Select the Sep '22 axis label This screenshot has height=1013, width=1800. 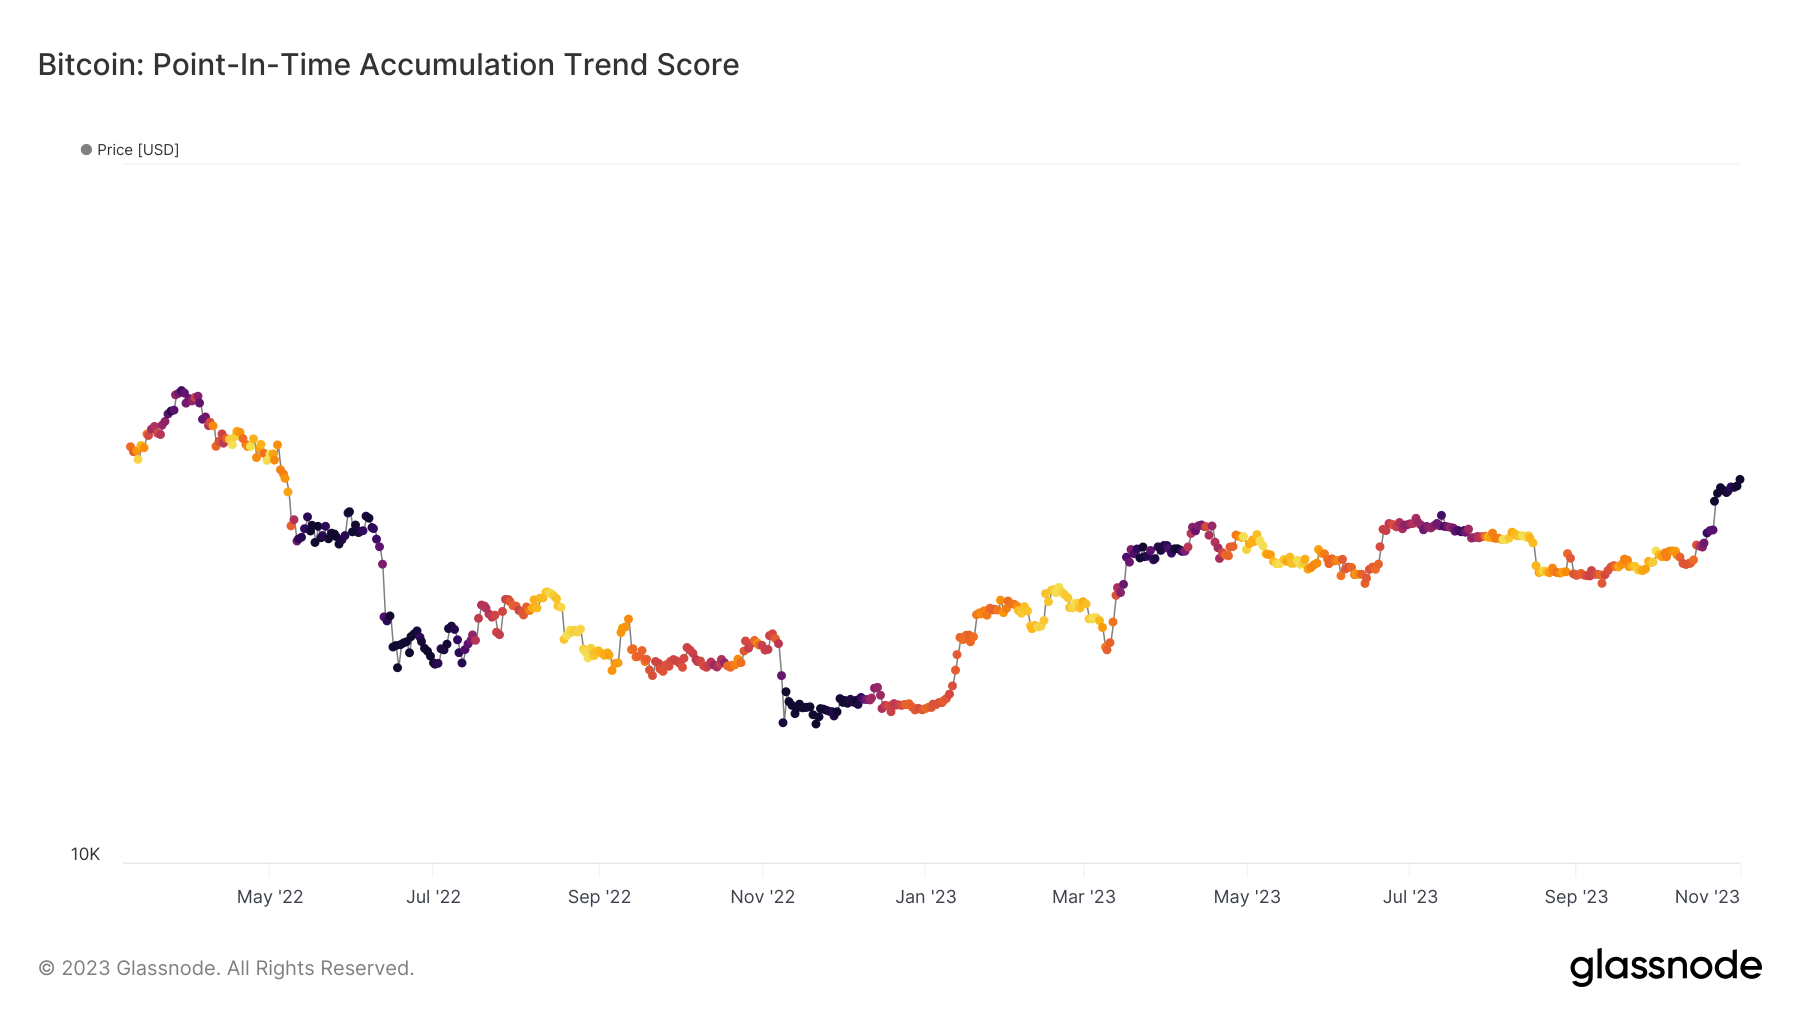[x=599, y=897]
